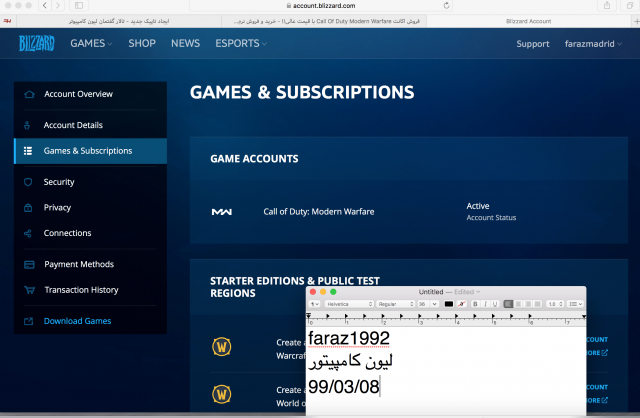Open the black text color swatch
The height and width of the screenshot is (418, 640).
[x=449, y=304]
